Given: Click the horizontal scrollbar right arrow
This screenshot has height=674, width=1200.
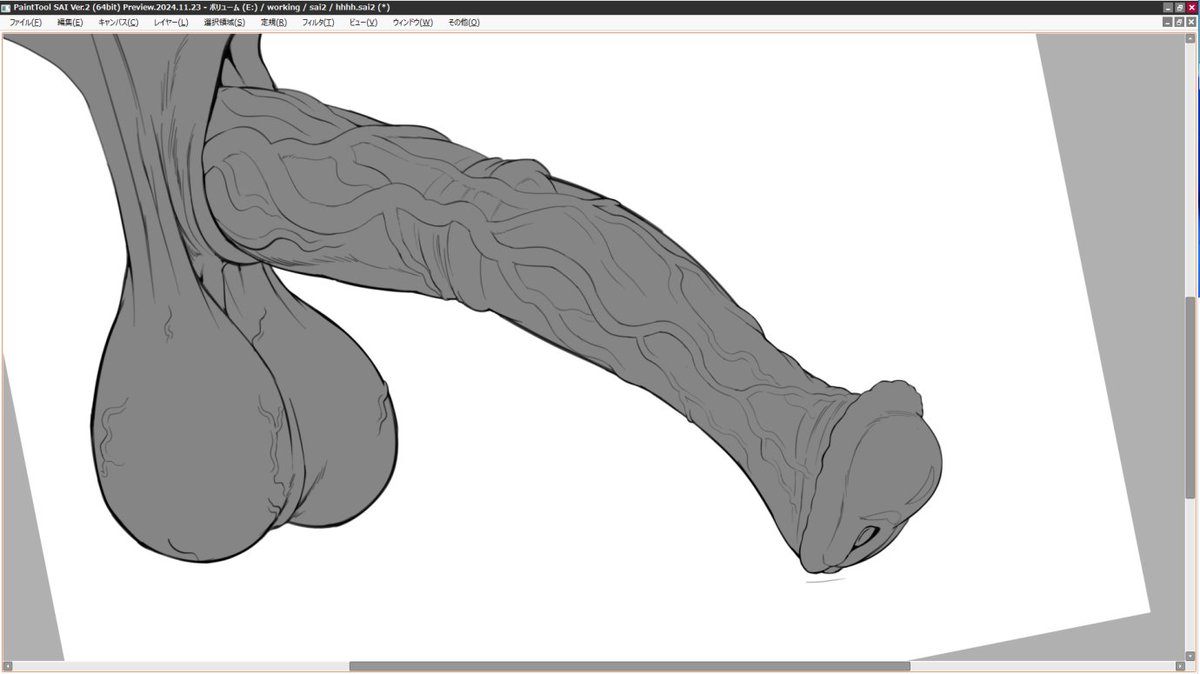Looking at the screenshot, I should (x=1181, y=666).
